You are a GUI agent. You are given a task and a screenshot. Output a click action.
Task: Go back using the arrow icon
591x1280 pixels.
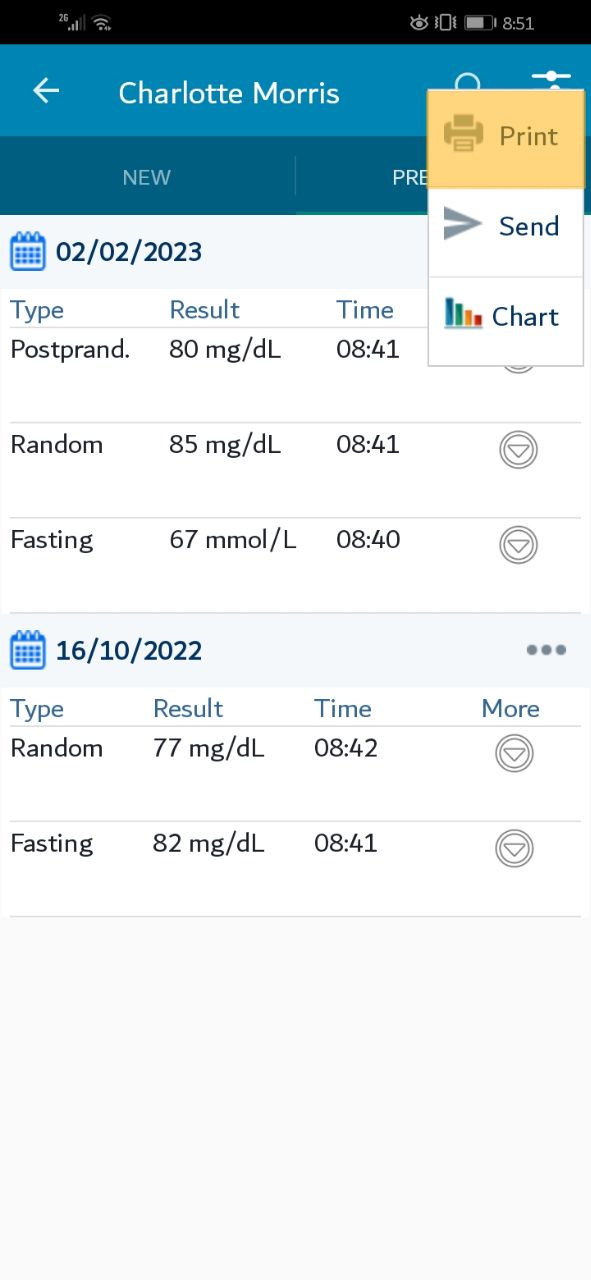click(46, 91)
